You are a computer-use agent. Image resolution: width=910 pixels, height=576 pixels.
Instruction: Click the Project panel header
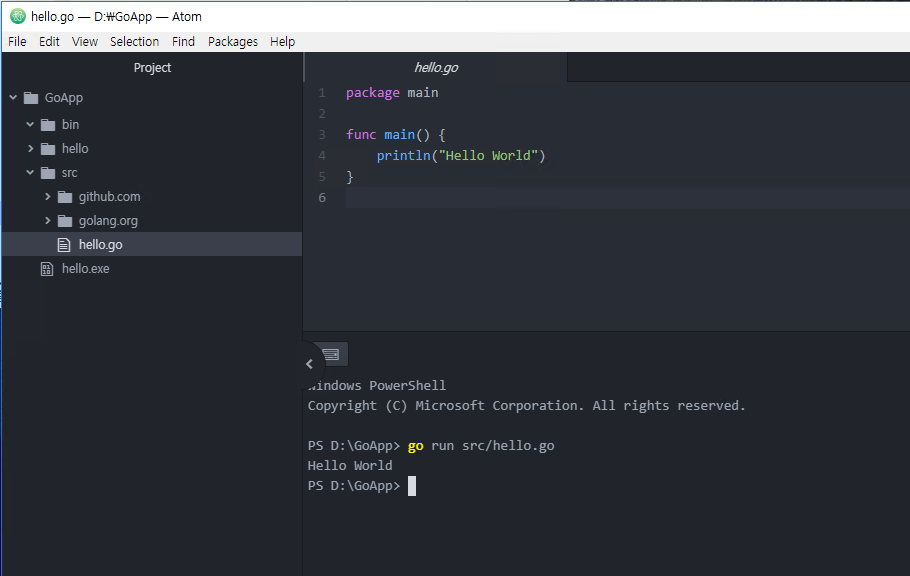click(x=152, y=68)
